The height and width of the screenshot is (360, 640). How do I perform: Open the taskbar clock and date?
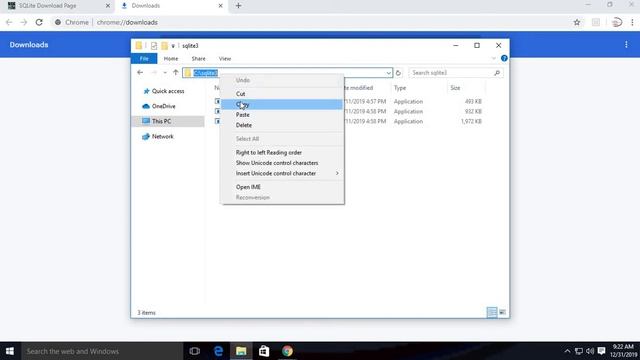[x=624, y=351]
